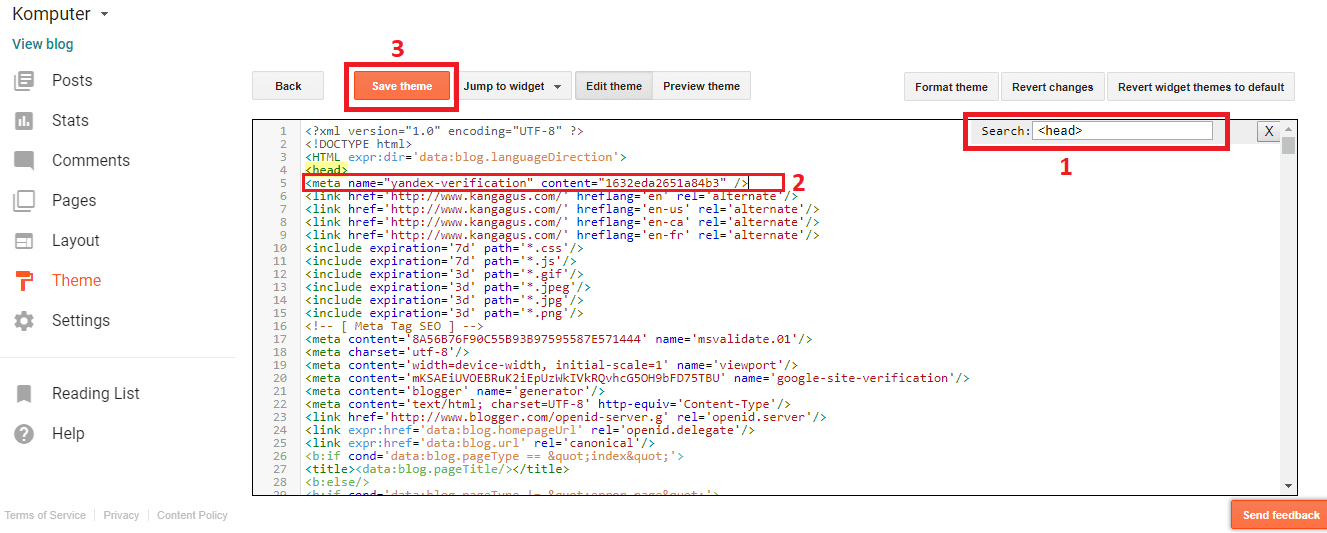
Task: Open the Reading List
Action: [96, 393]
